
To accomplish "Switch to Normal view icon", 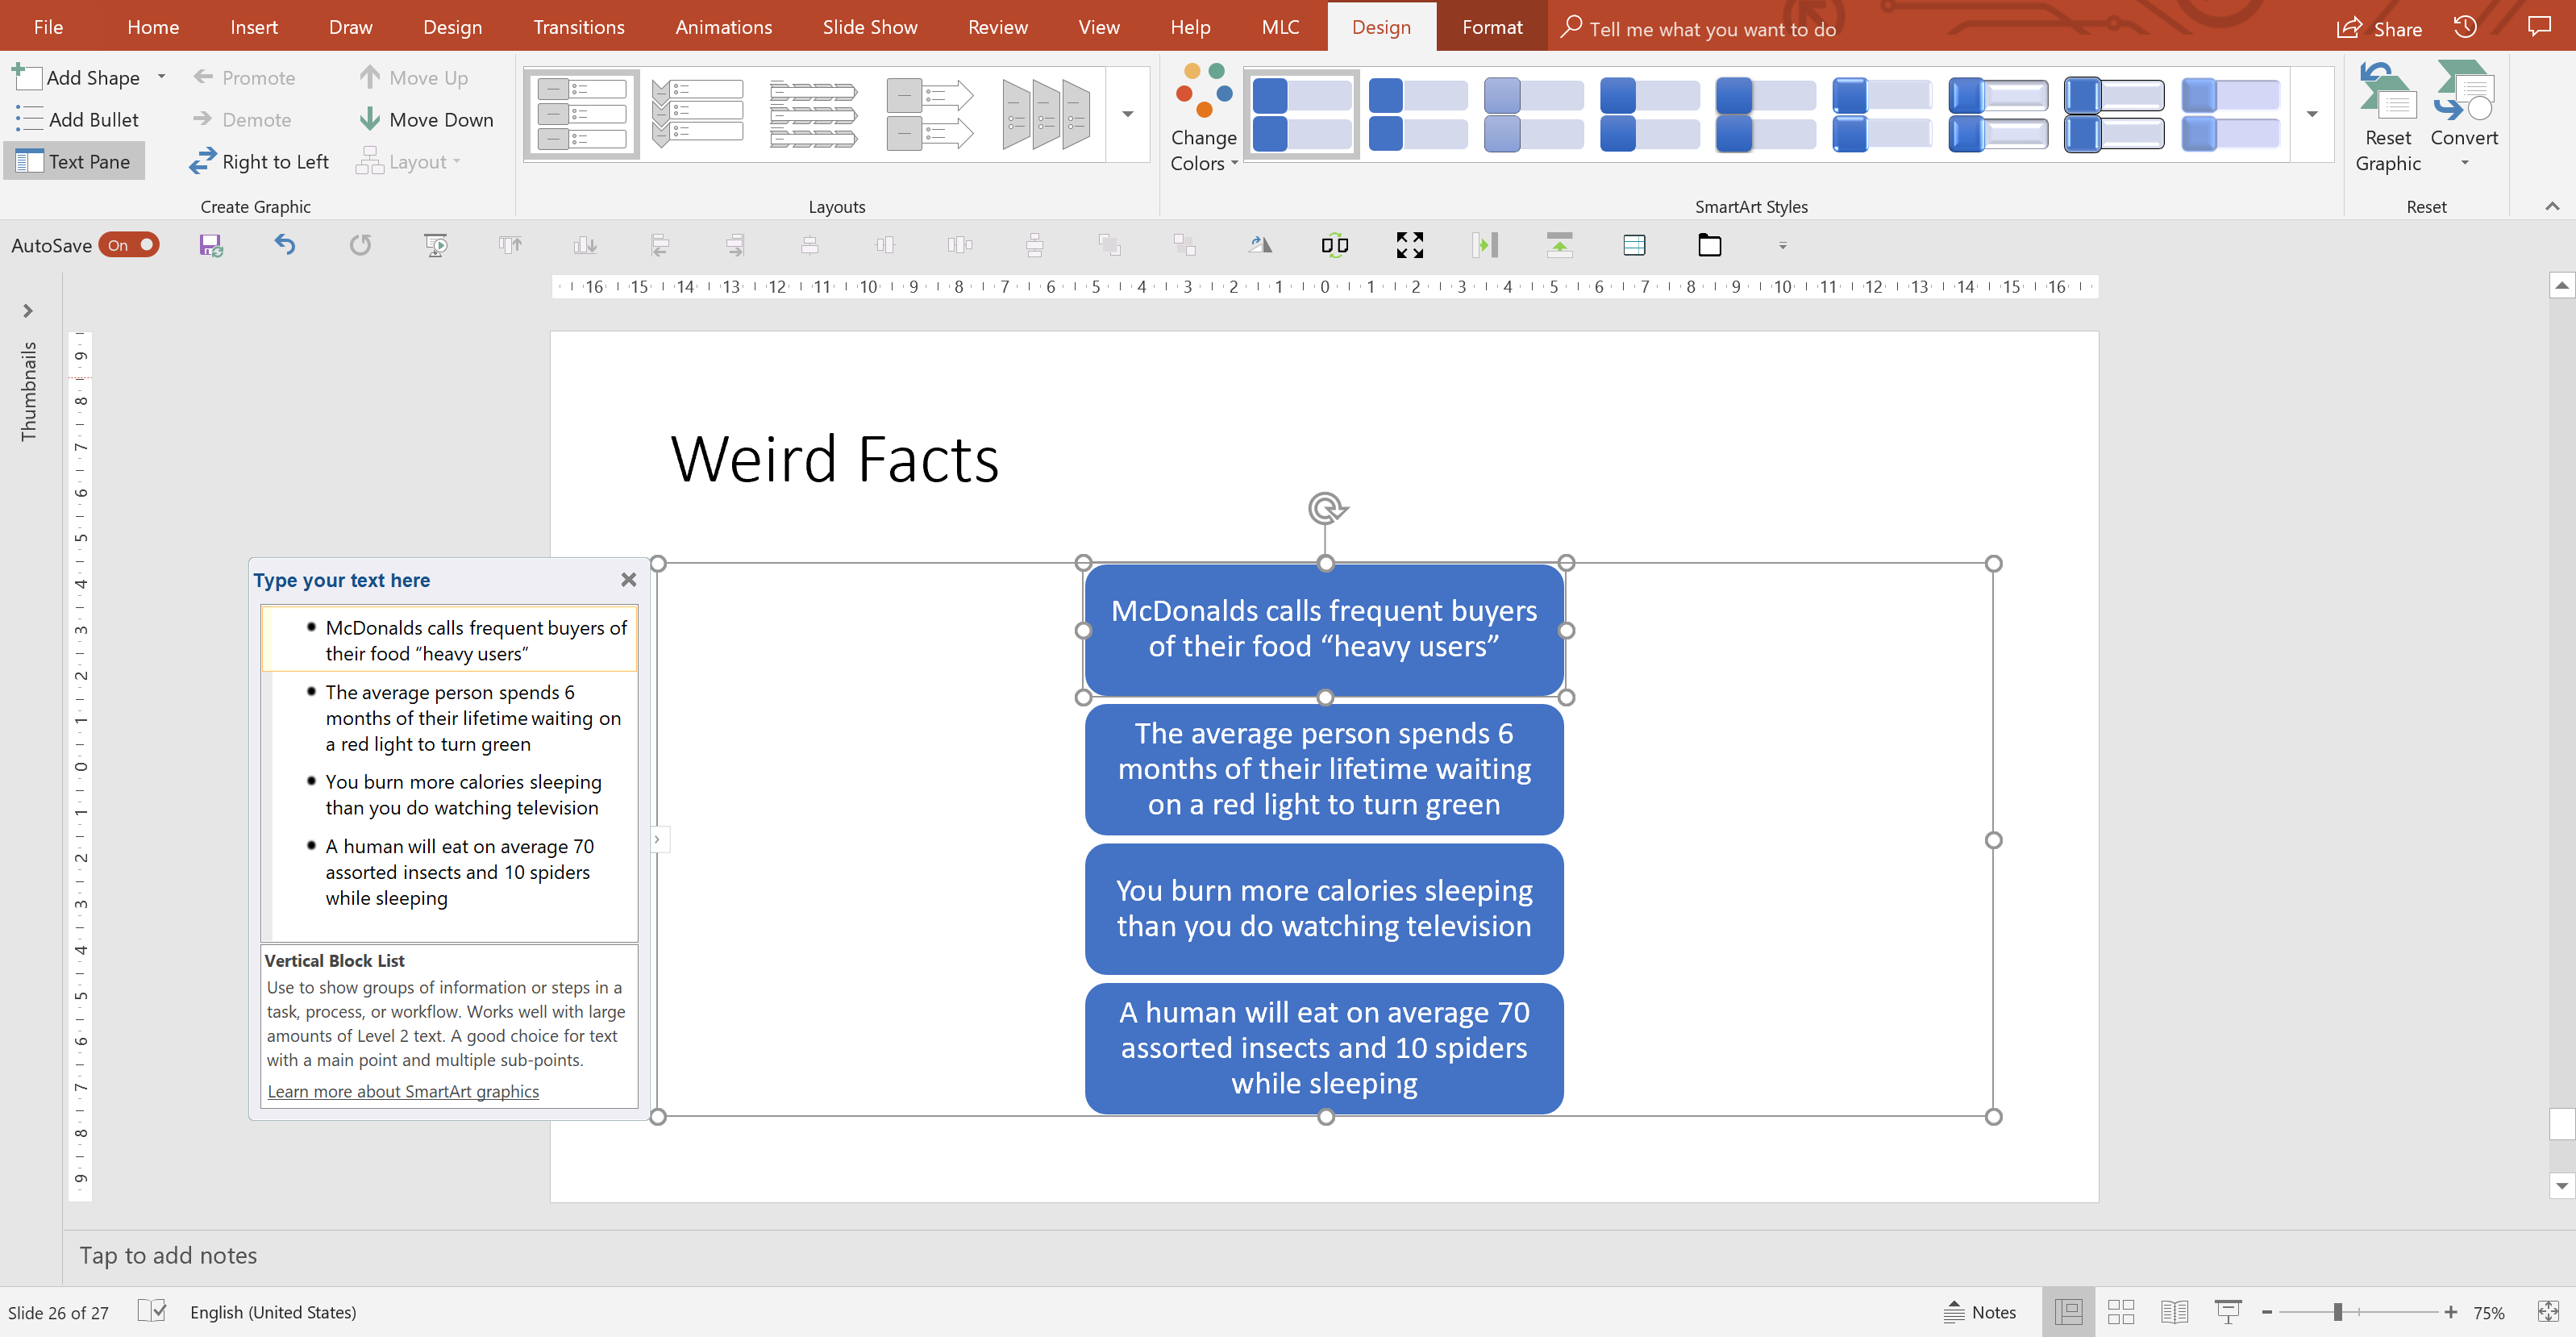I will click(x=2069, y=1311).
